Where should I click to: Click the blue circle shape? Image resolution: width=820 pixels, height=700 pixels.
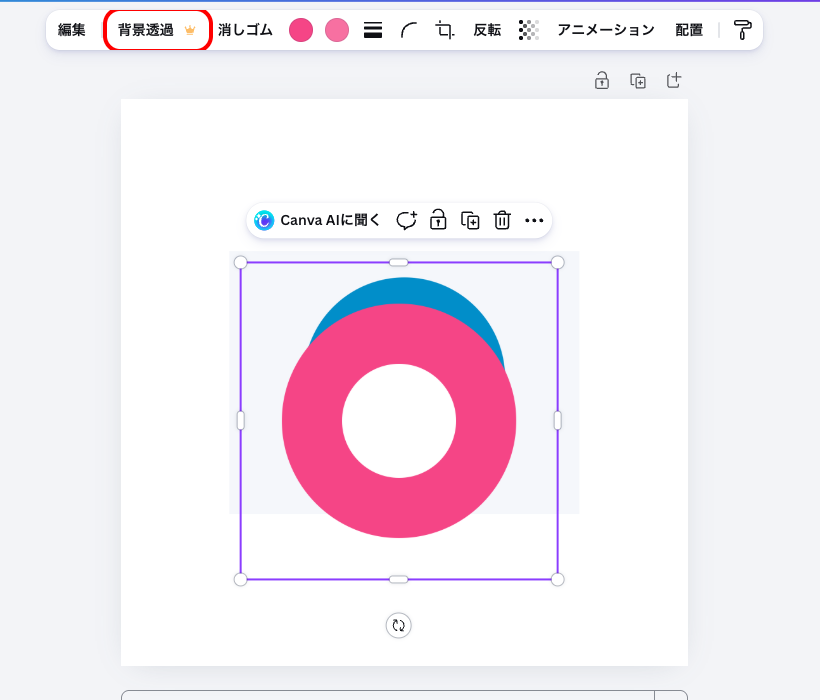tap(404, 293)
